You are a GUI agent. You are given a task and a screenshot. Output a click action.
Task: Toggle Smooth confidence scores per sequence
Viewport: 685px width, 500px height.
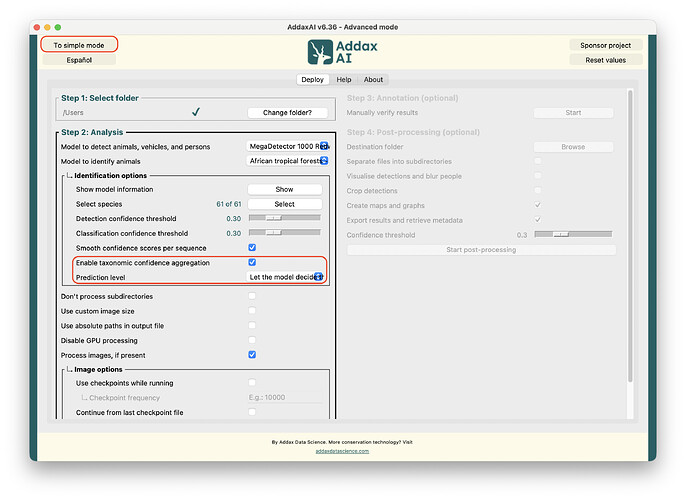pyautogui.click(x=252, y=248)
